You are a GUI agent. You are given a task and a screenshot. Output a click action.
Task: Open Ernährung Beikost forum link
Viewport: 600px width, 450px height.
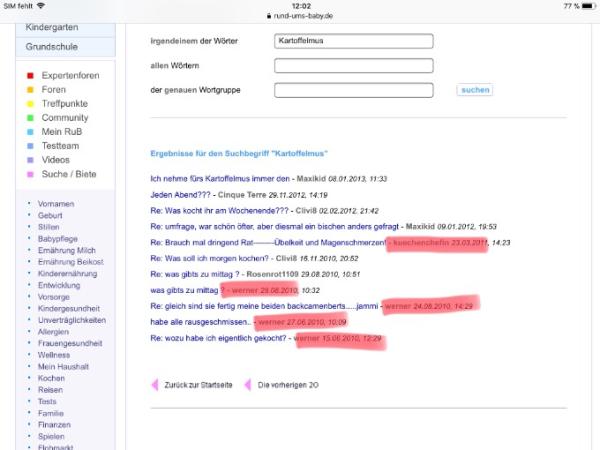click(71, 262)
